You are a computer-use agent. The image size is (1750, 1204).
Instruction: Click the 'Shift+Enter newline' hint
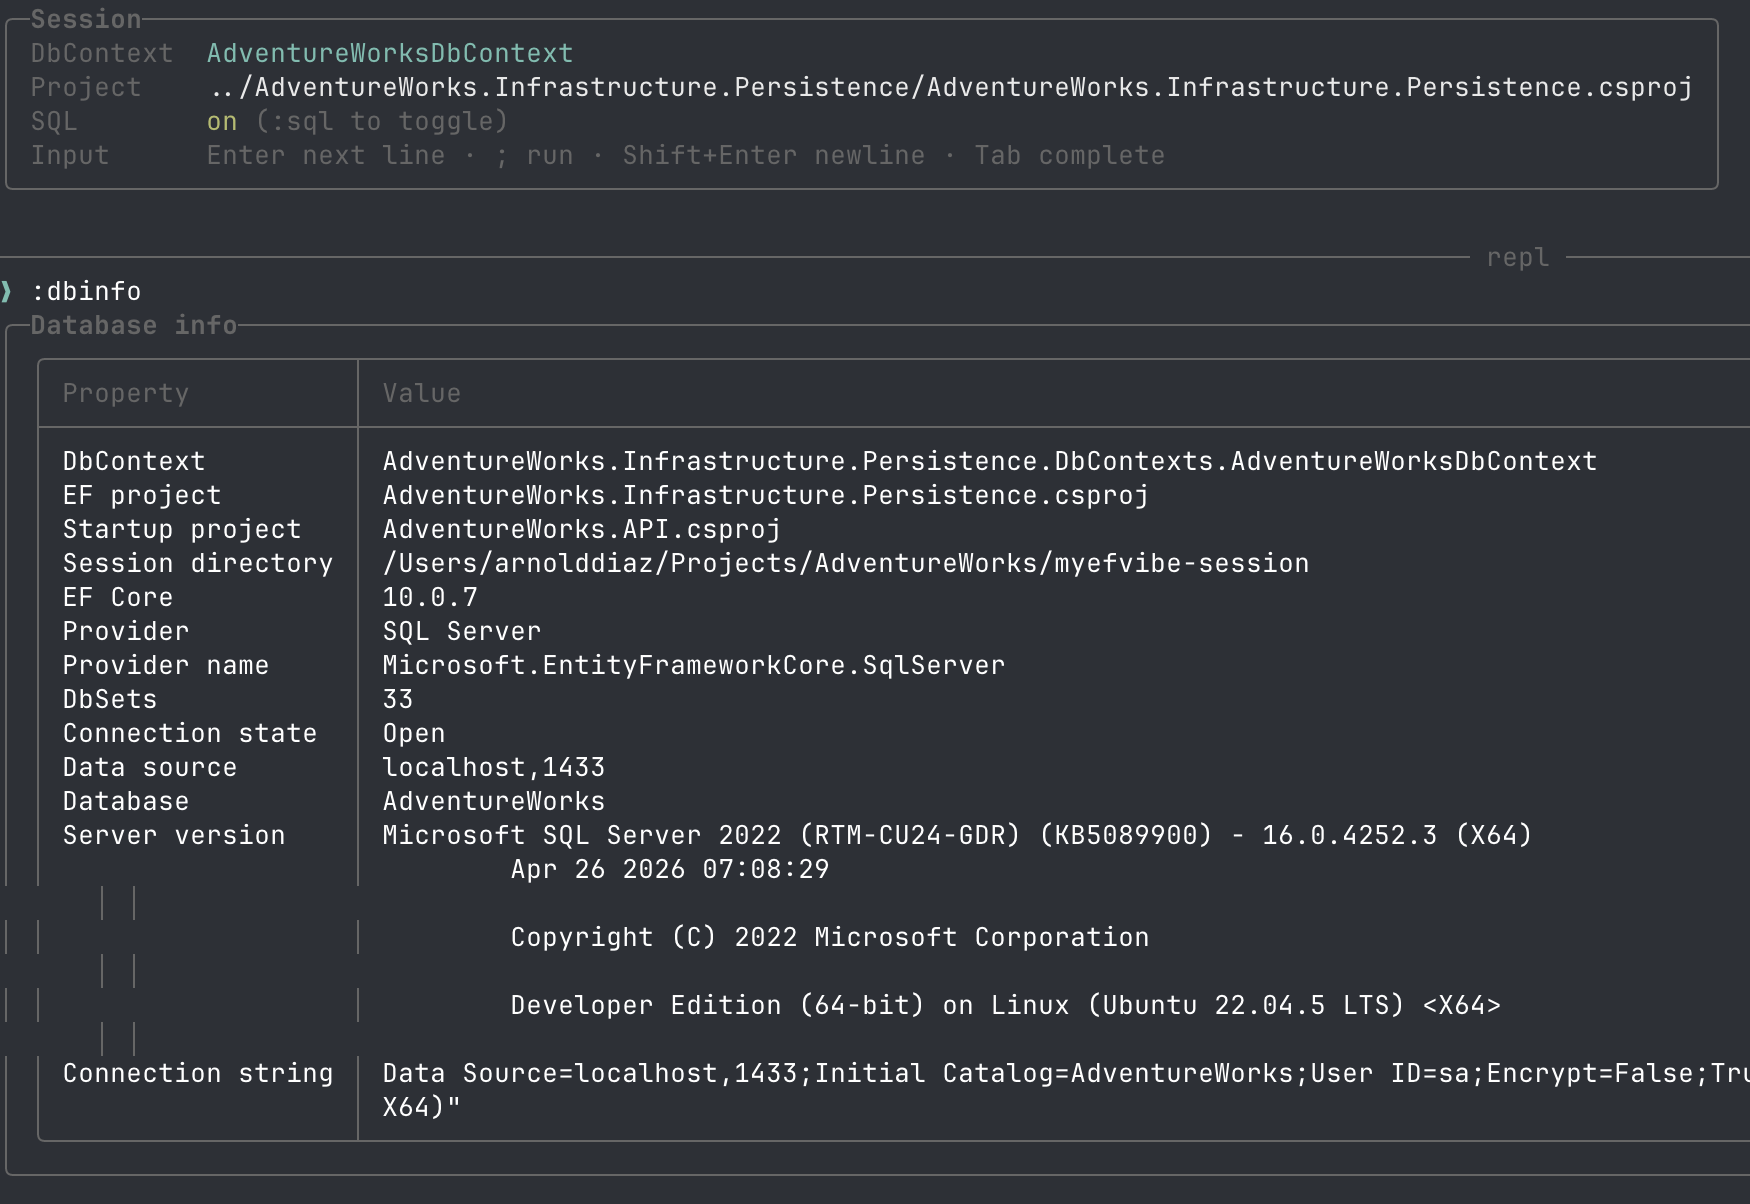774,155
